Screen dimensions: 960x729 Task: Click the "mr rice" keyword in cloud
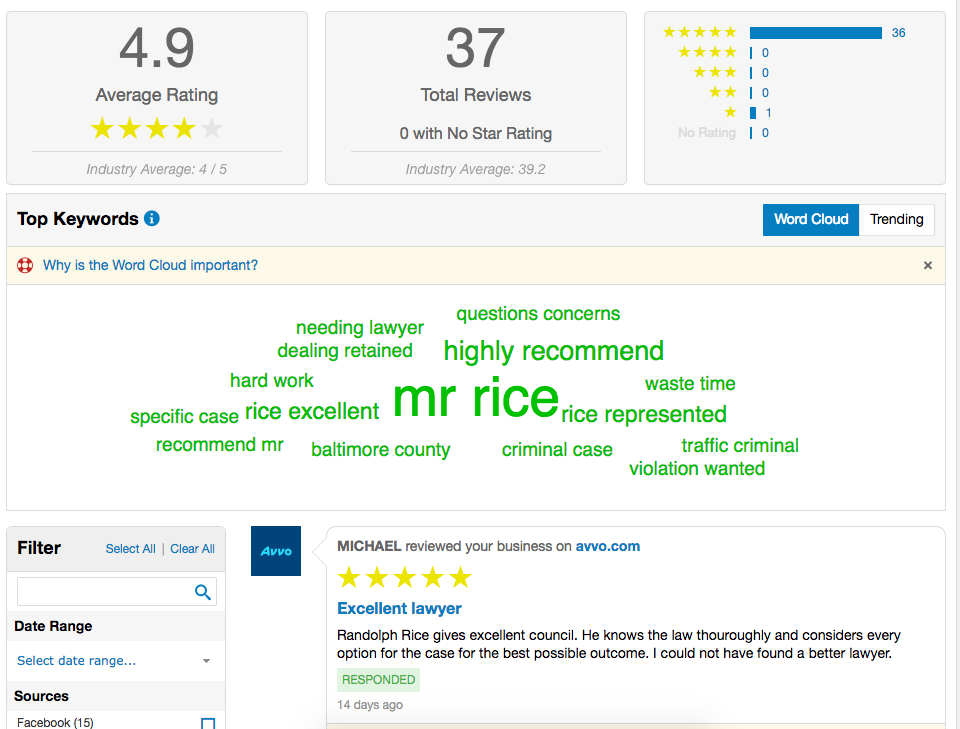point(476,398)
